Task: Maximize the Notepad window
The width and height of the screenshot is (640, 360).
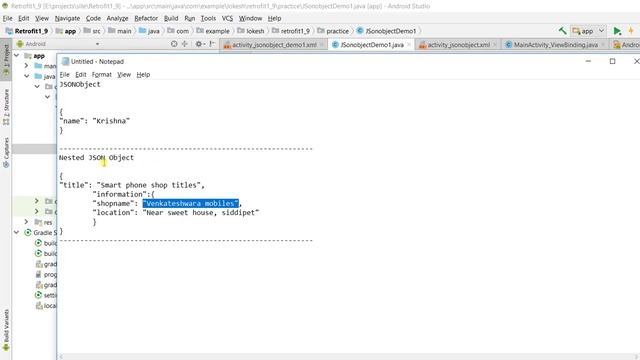Action: point(612,61)
